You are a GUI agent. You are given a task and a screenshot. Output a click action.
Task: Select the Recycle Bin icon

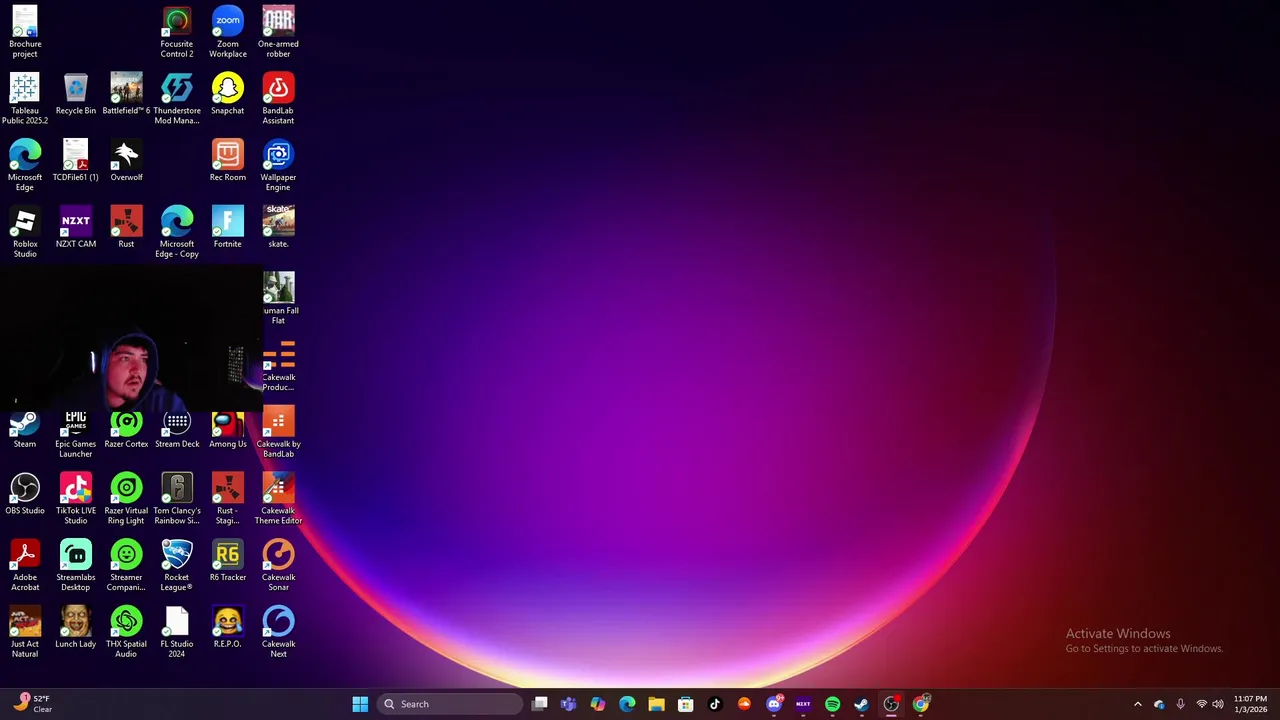(76, 94)
